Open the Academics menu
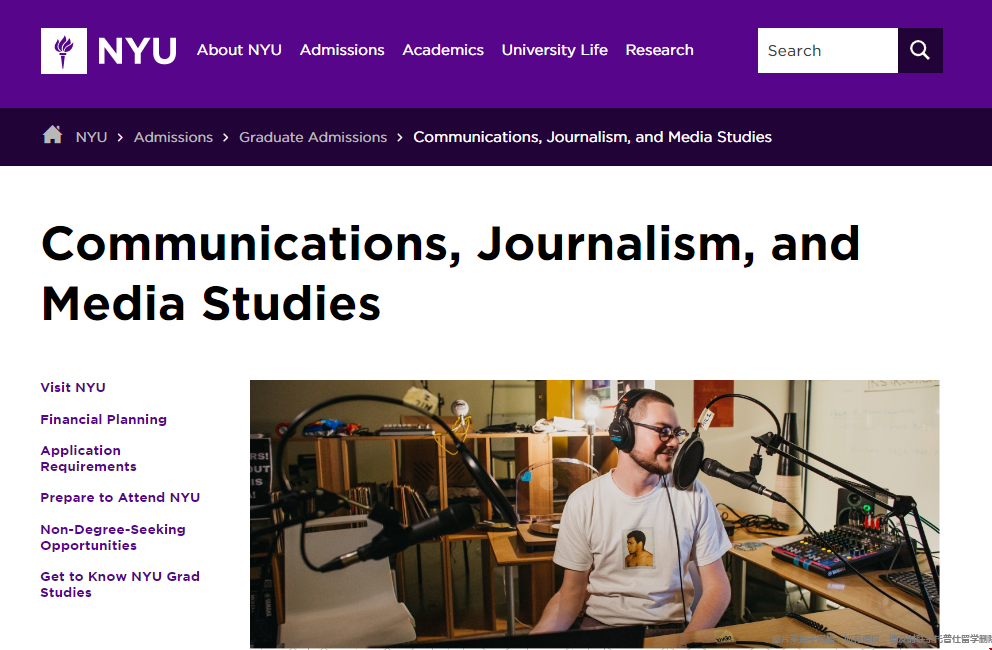Viewport: 992px width, 650px height. coord(443,50)
